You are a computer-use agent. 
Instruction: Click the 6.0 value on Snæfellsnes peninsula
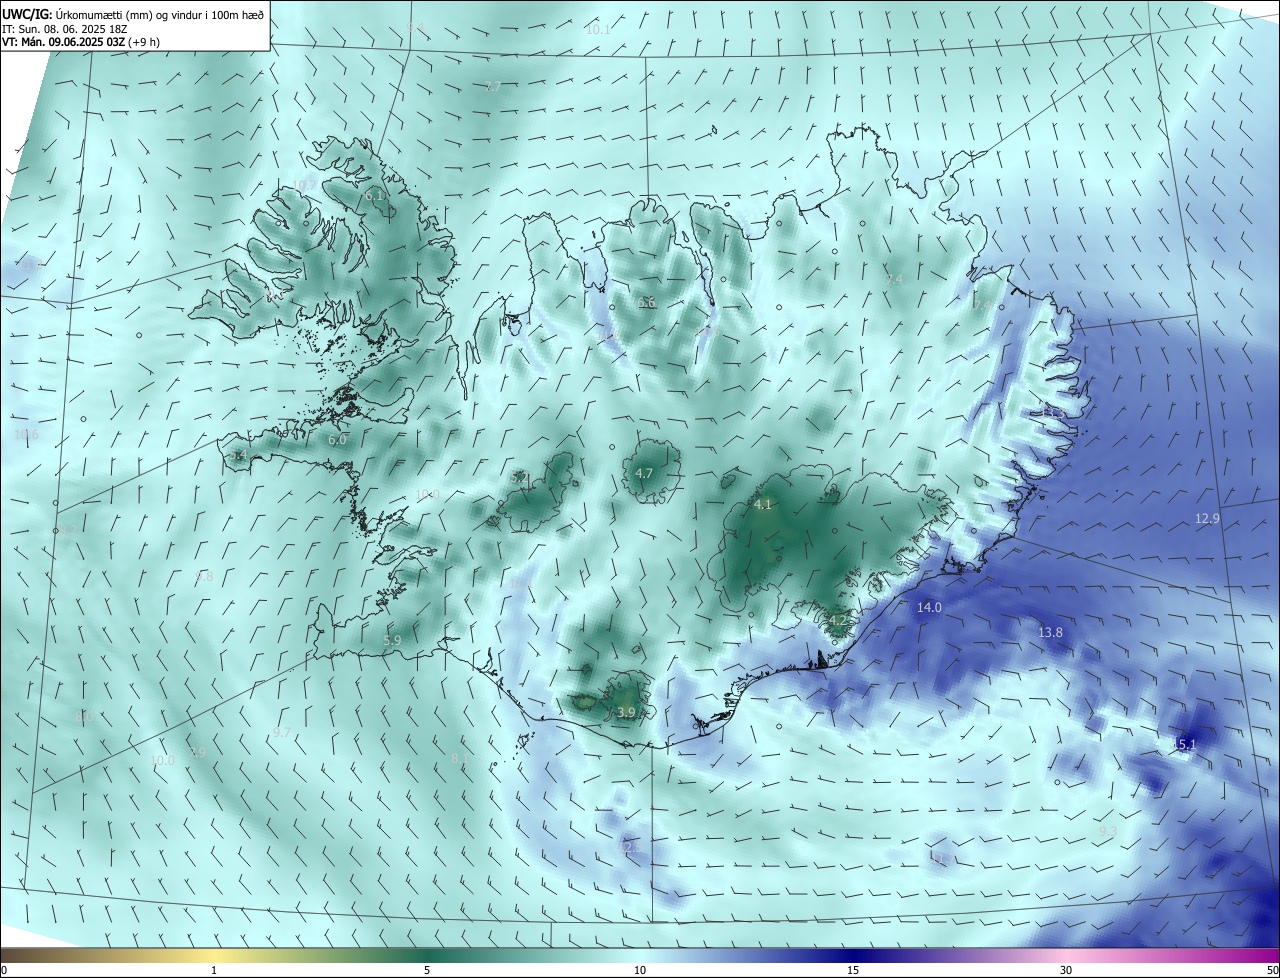click(x=337, y=439)
